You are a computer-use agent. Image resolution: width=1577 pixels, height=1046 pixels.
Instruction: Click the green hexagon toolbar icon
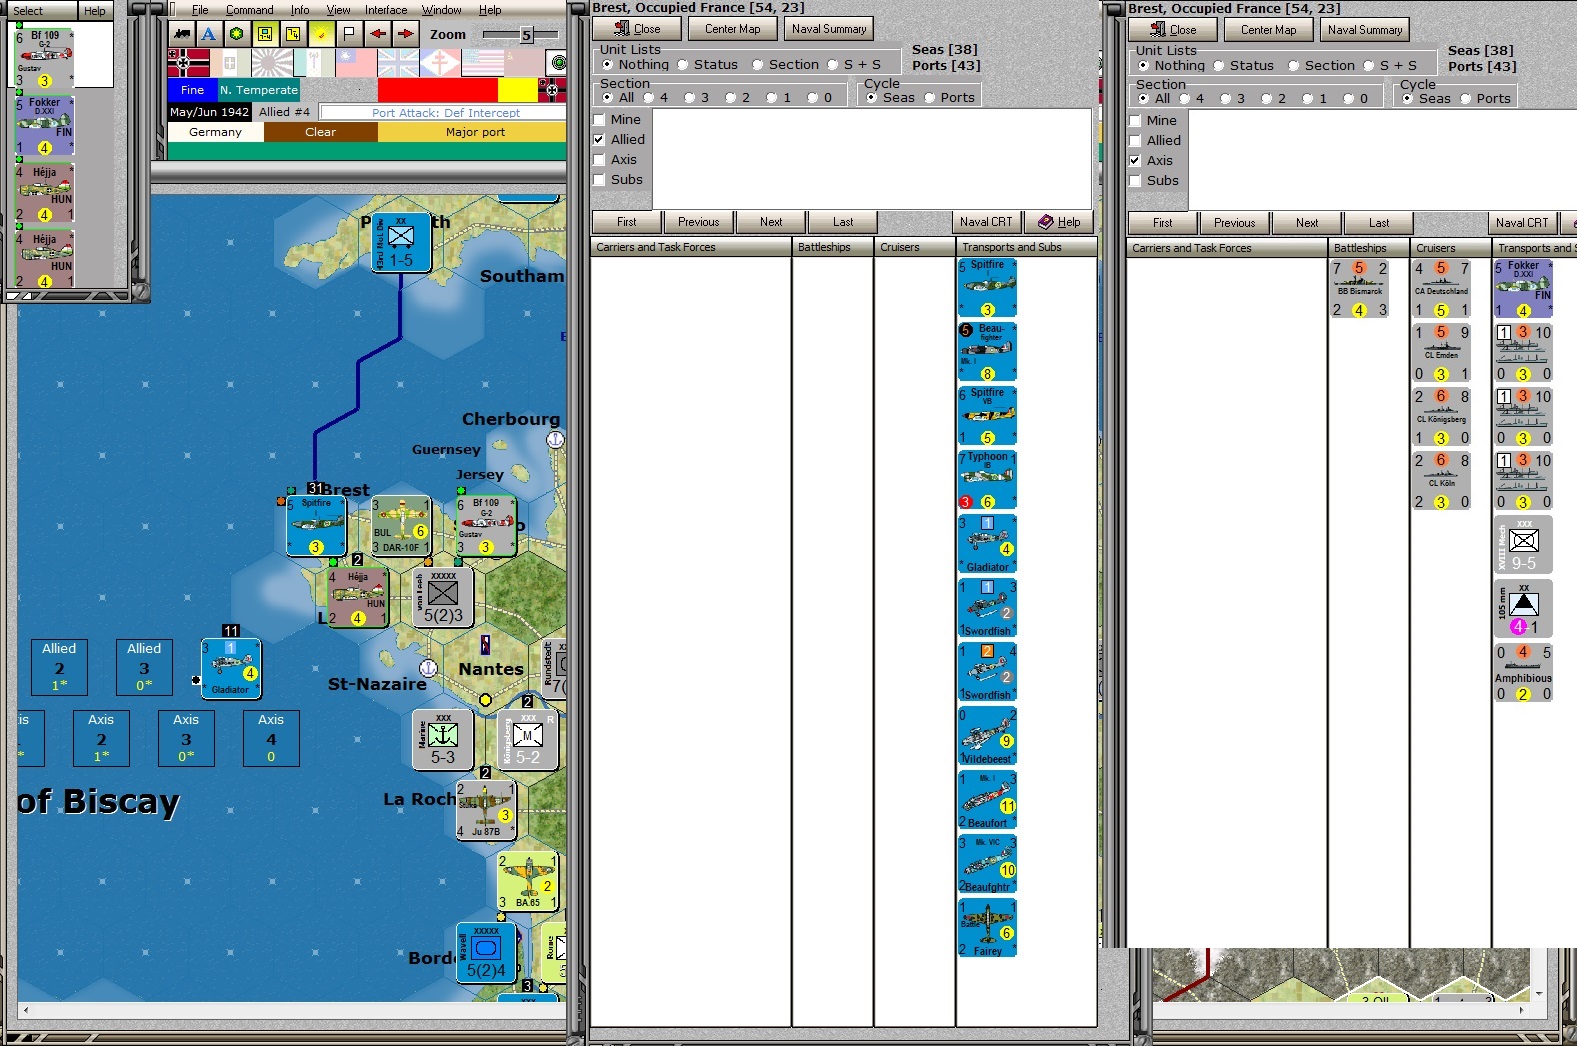tap(236, 34)
